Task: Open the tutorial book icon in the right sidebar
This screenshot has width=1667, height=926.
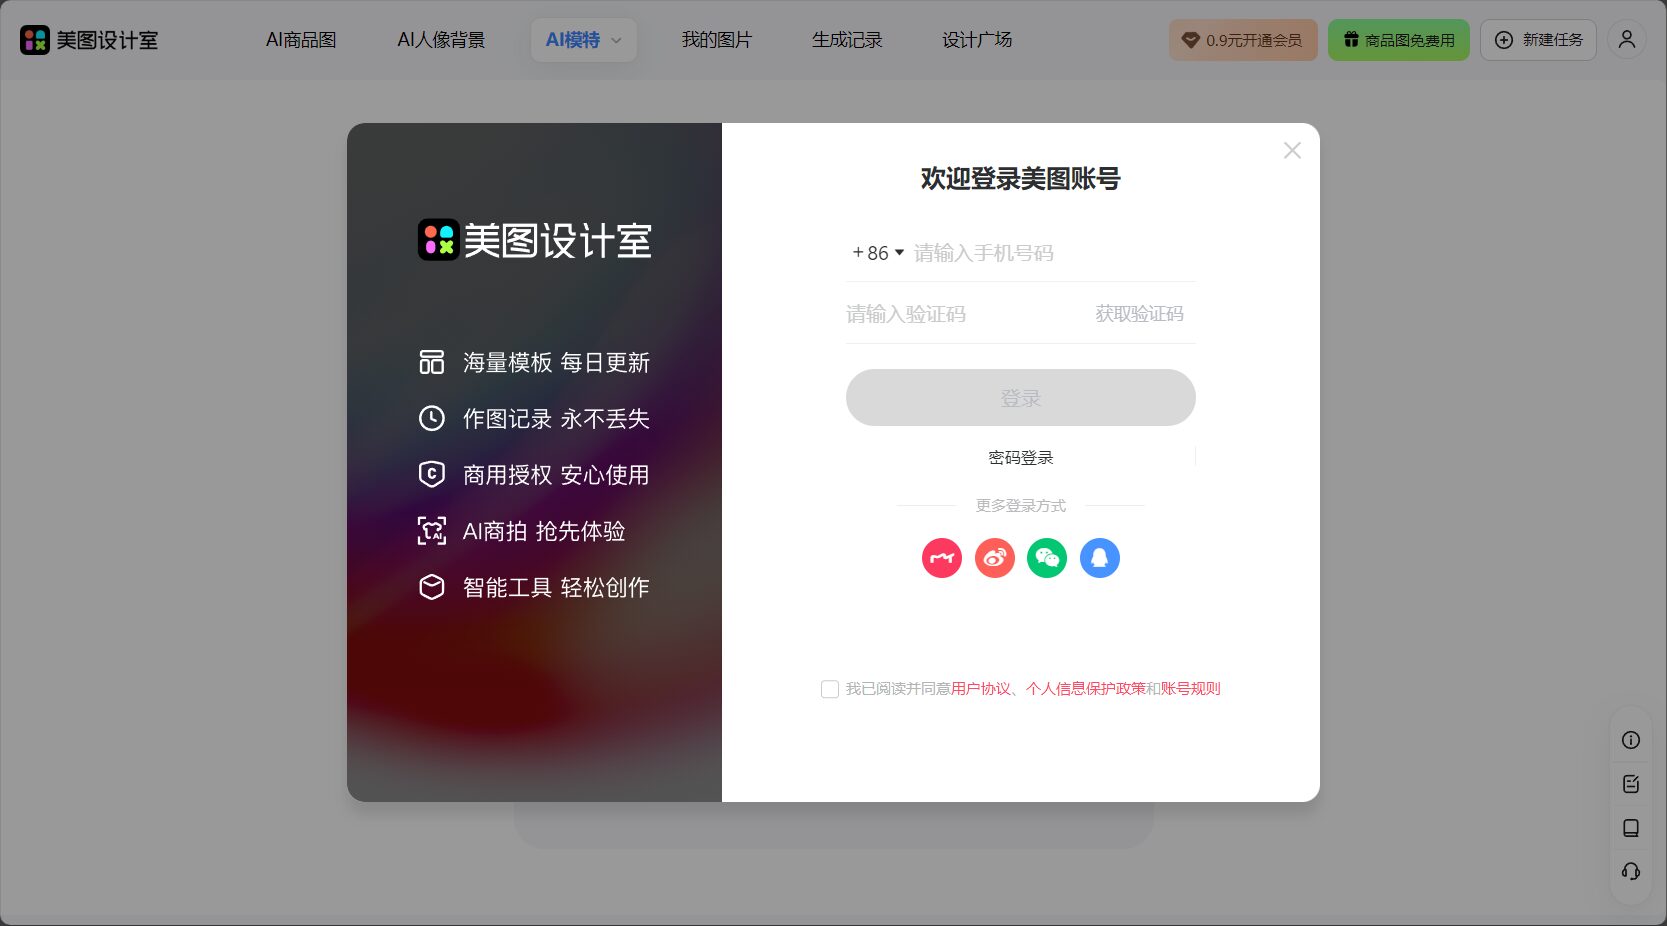Action: (x=1631, y=828)
